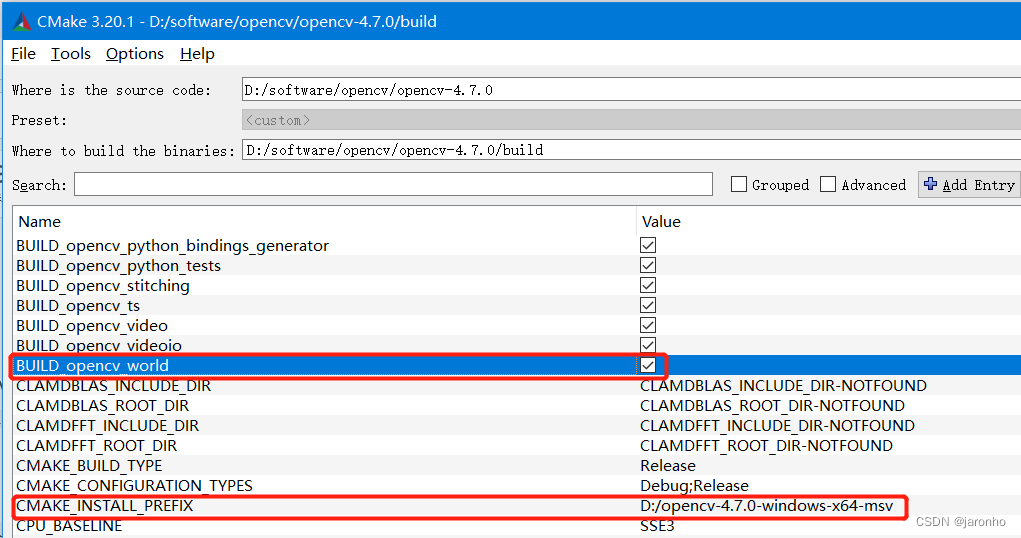Select the CLAMDBLAS_ROOT_DIR entry name

102,406
